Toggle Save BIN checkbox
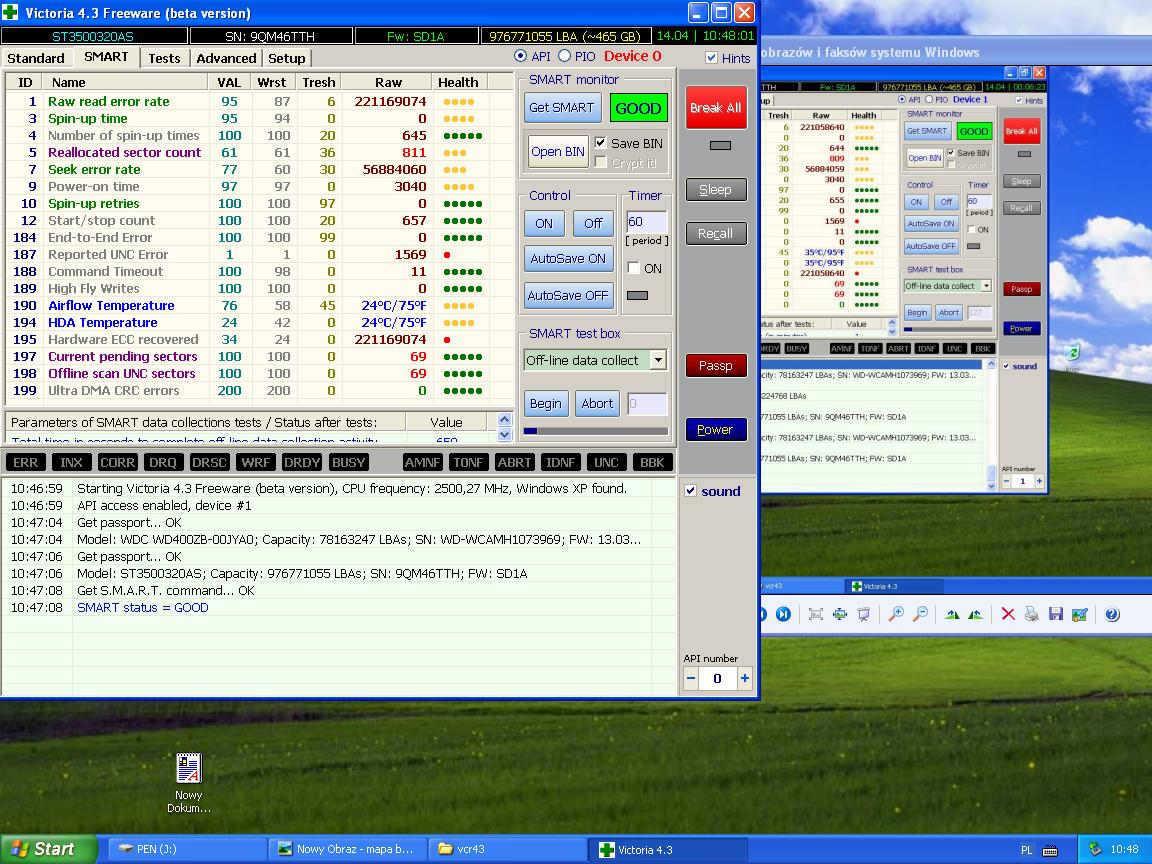1152x864 pixels. (x=601, y=143)
